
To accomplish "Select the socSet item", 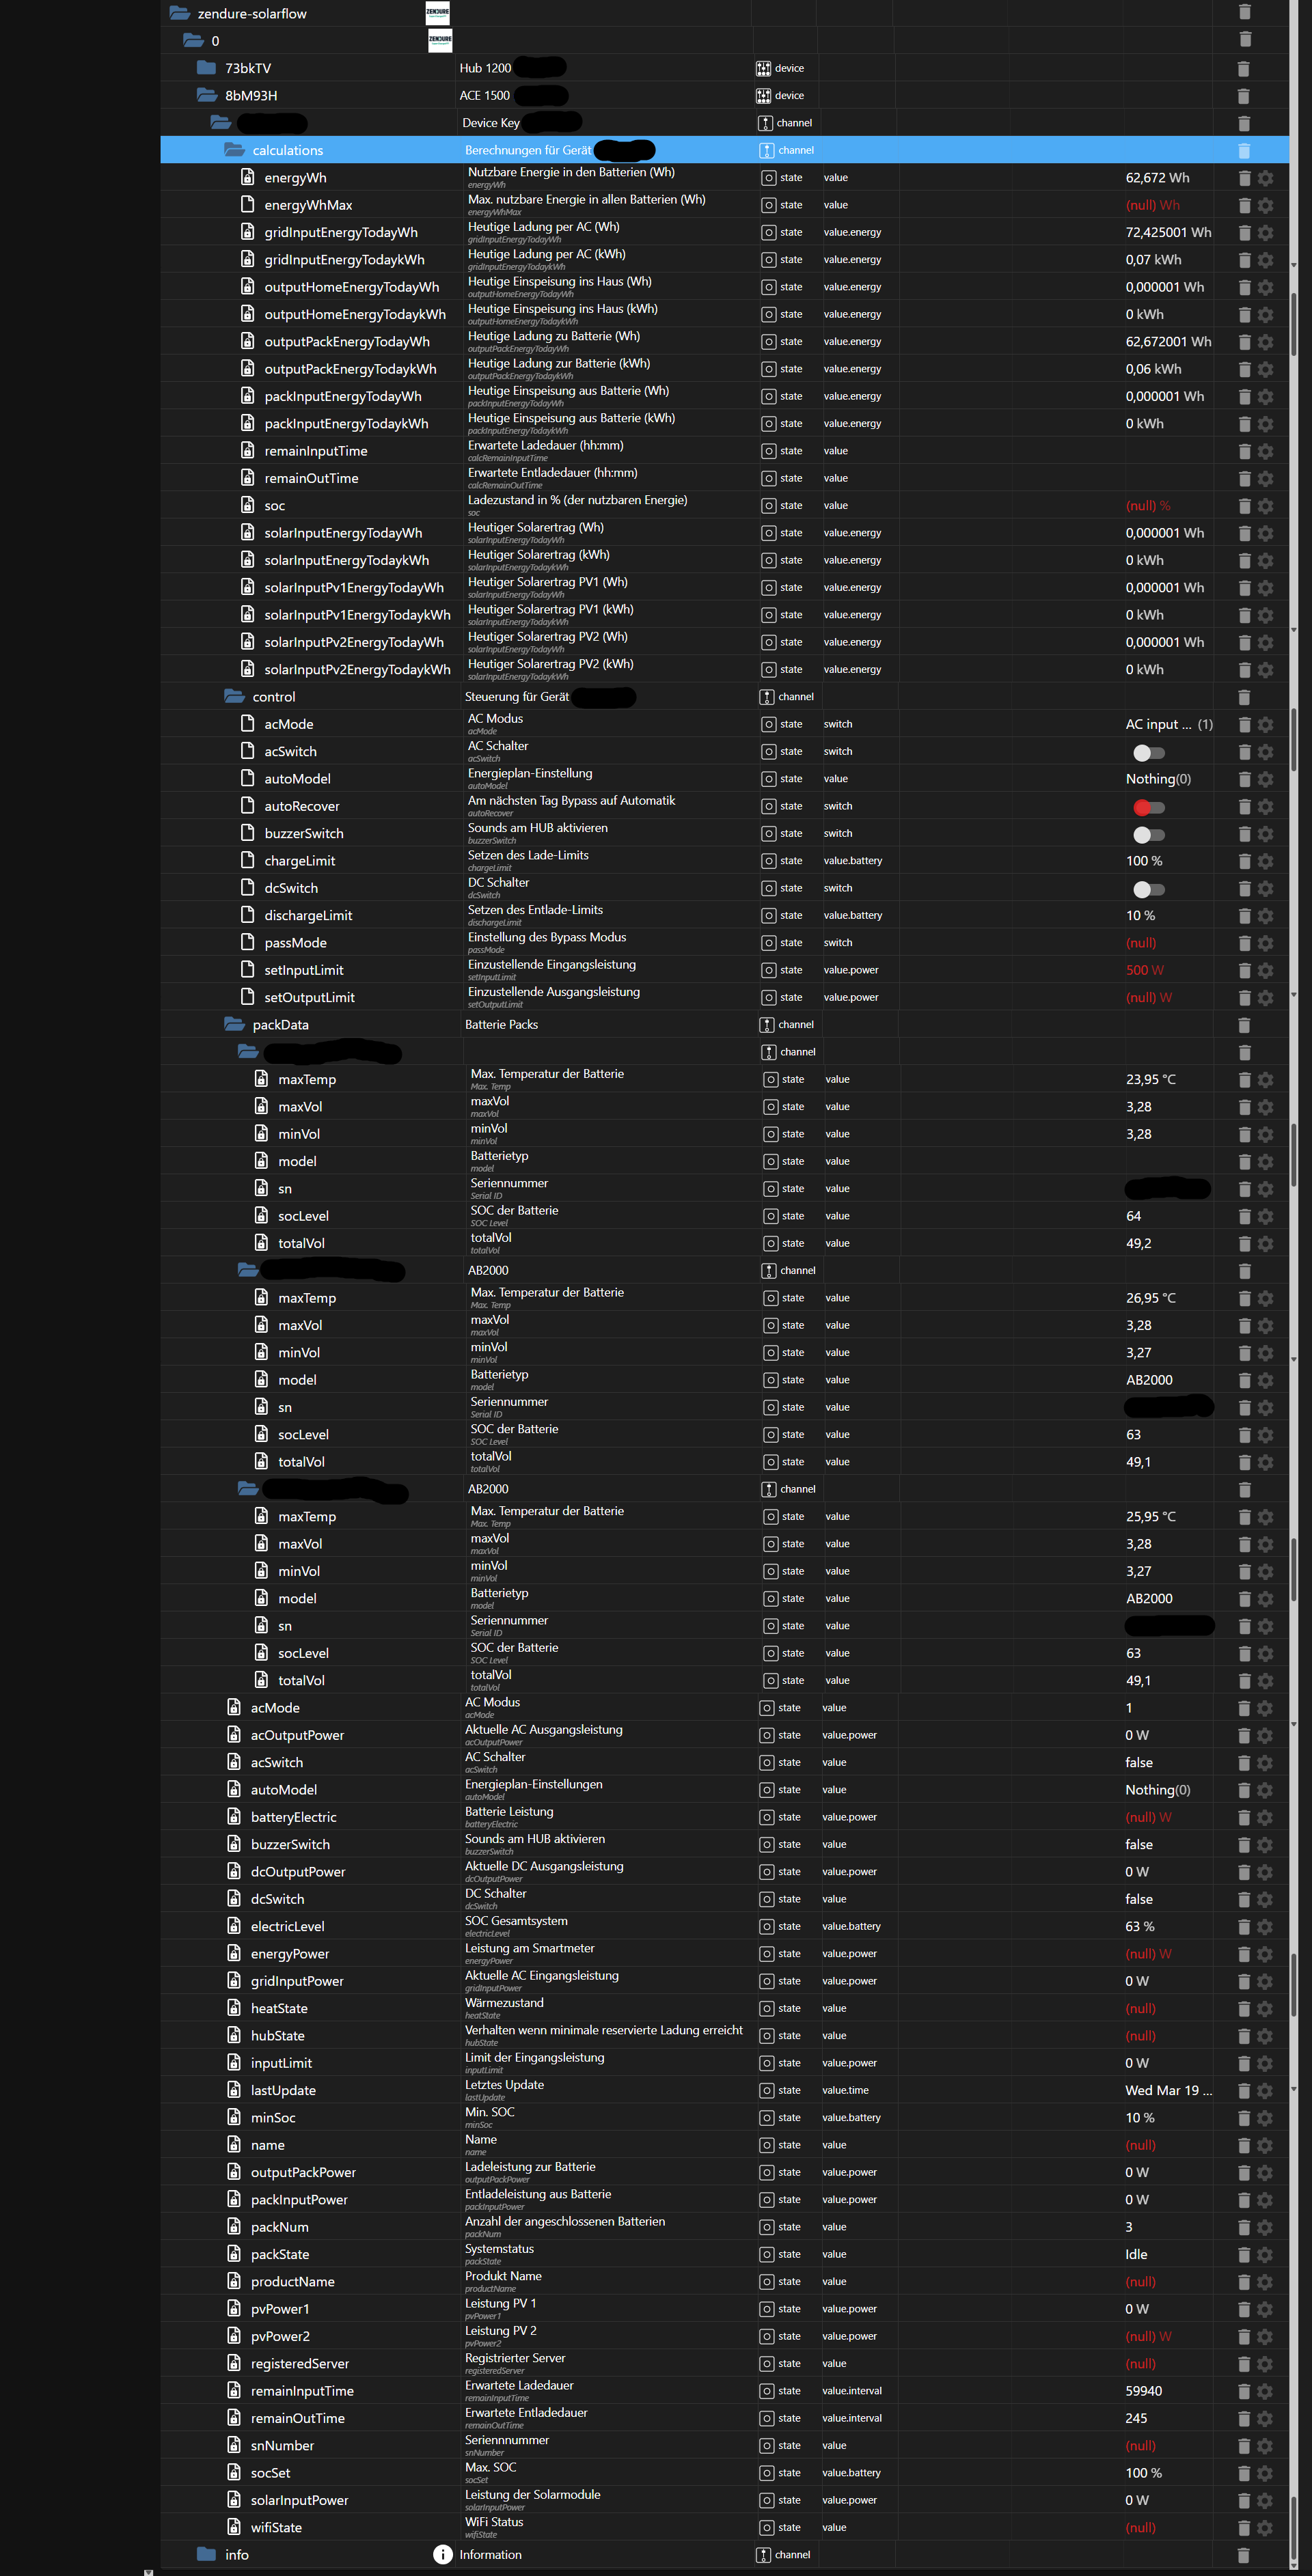I will (270, 2472).
